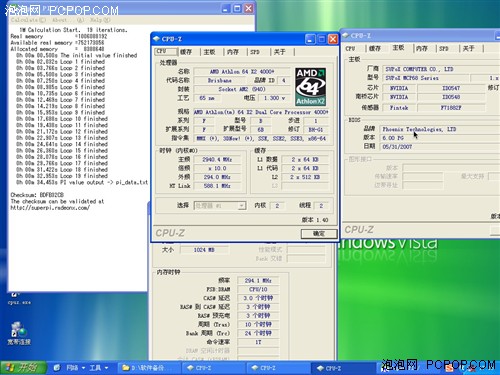Switch to SPD tab in right CPU-Z window
The width and height of the screenshot is (500, 375).
click(x=444, y=48)
